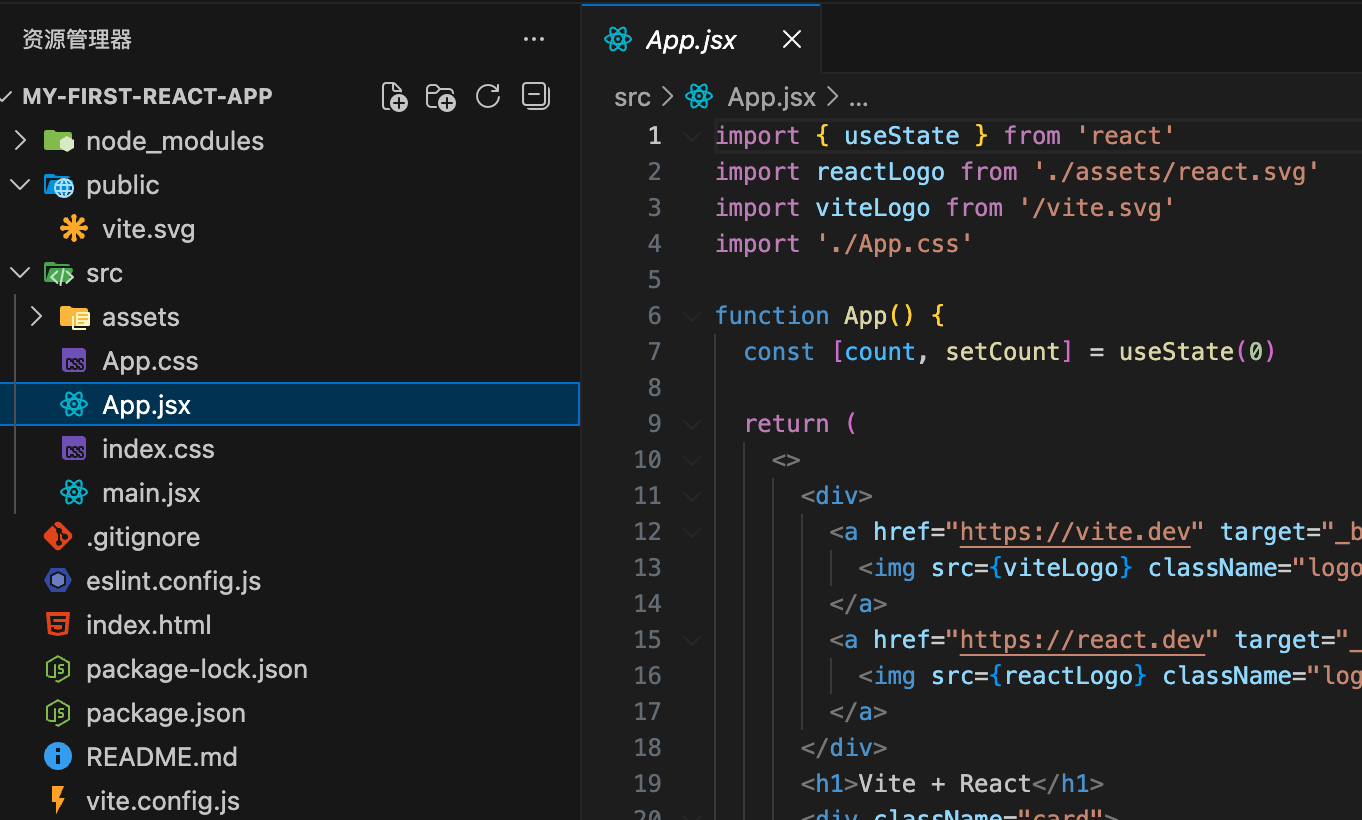1362x820 pixels.
Task: Select the App.jsx editor tab
Action: click(x=701, y=39)
